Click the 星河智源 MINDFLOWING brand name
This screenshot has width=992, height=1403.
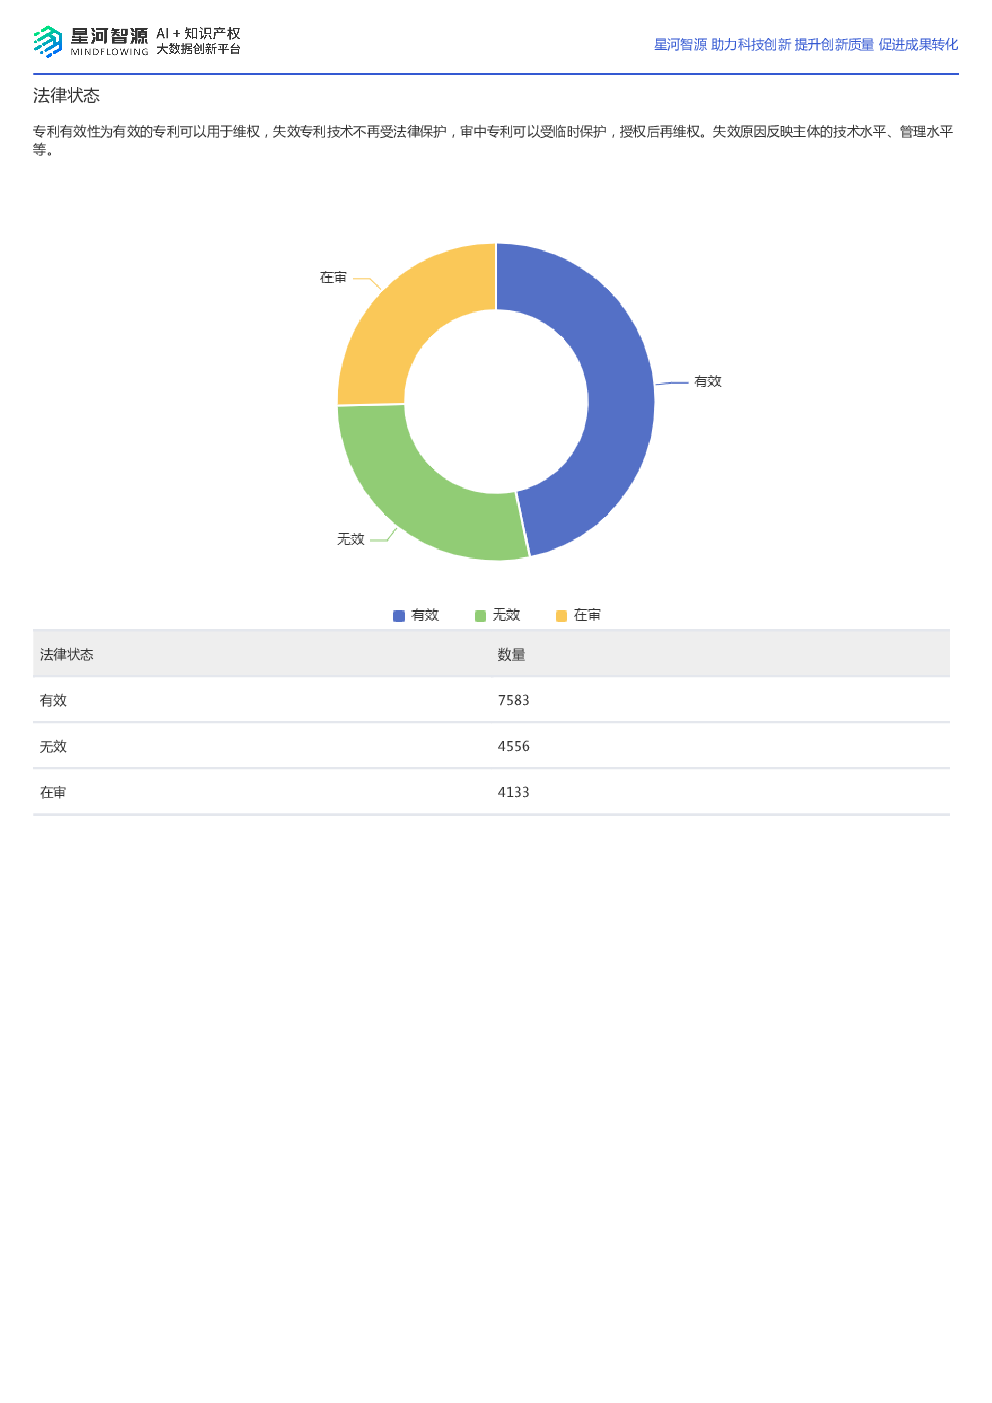point(109,42)
